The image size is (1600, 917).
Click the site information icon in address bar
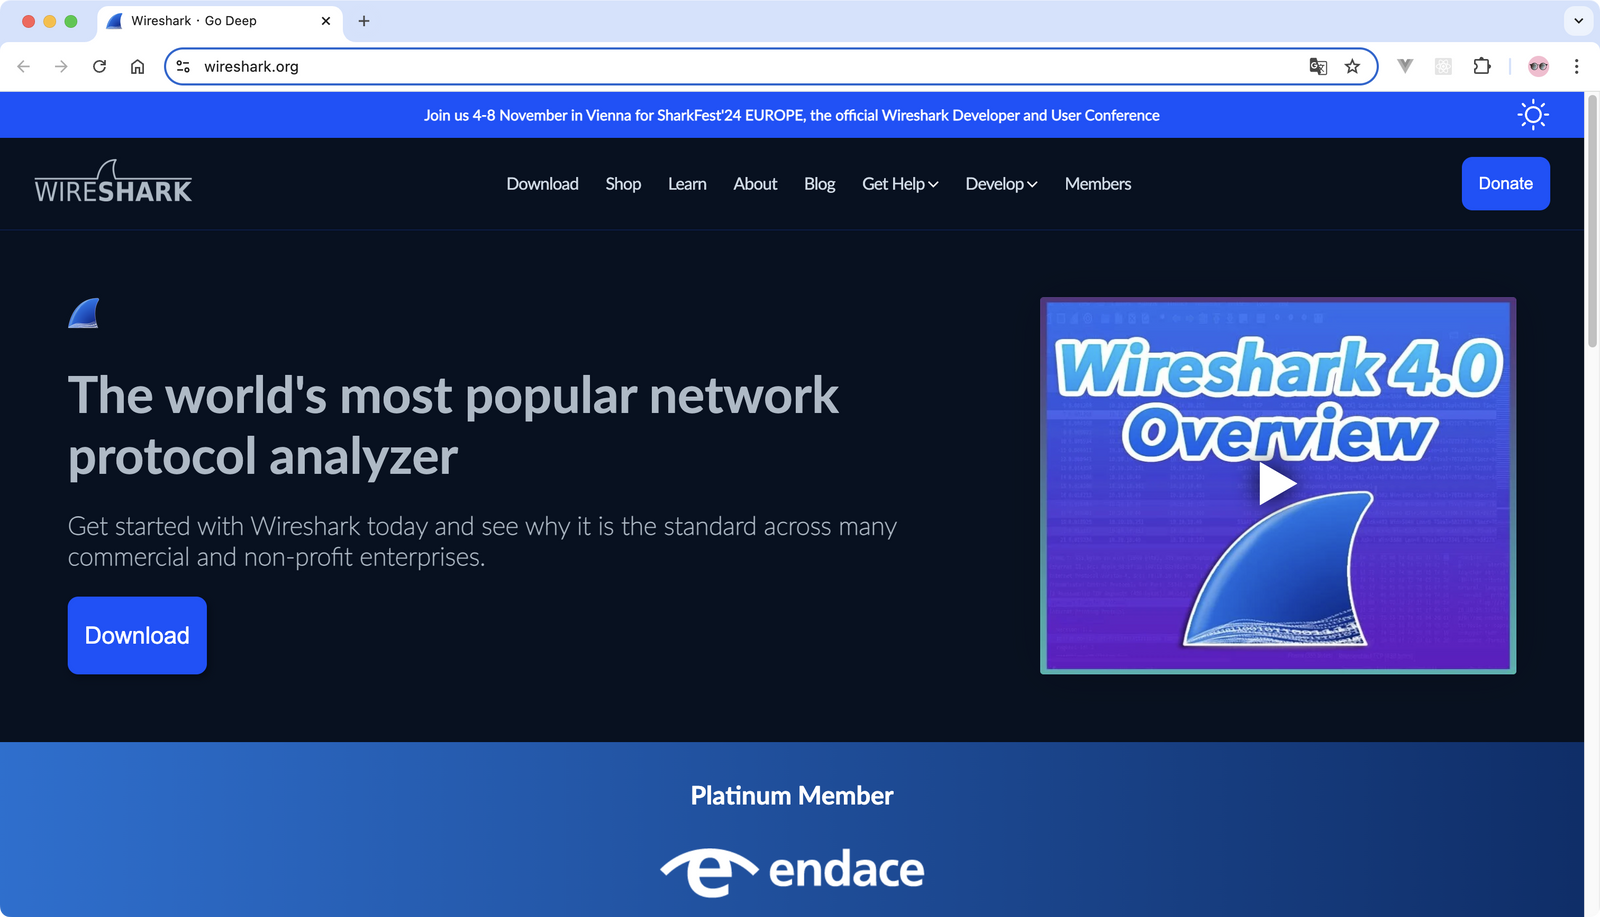coord(183,67)
